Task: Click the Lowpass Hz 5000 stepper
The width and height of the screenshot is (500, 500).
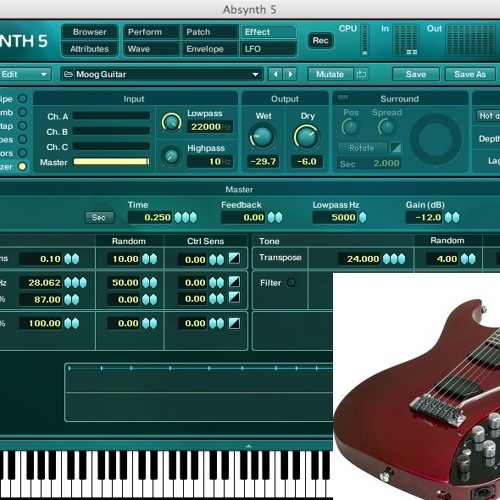Action: [362, 218]
